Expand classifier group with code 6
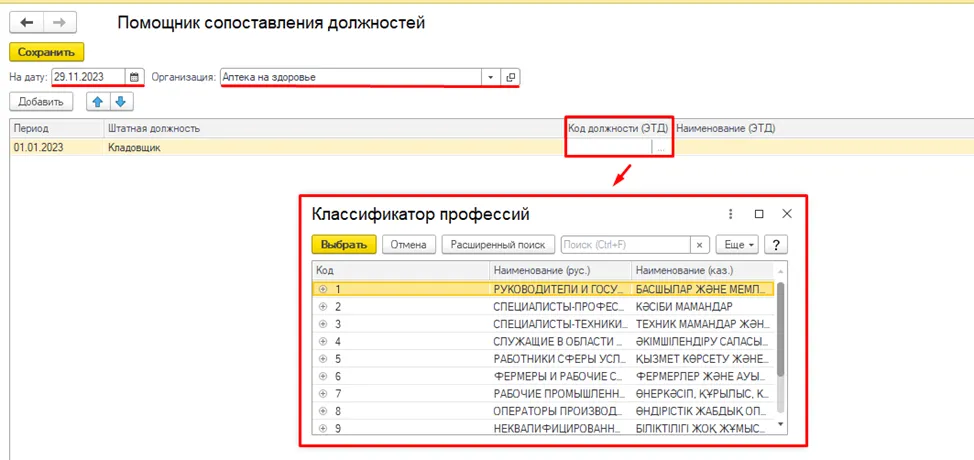This screenshot has height=460, width=974. click(x=322, y=376)
